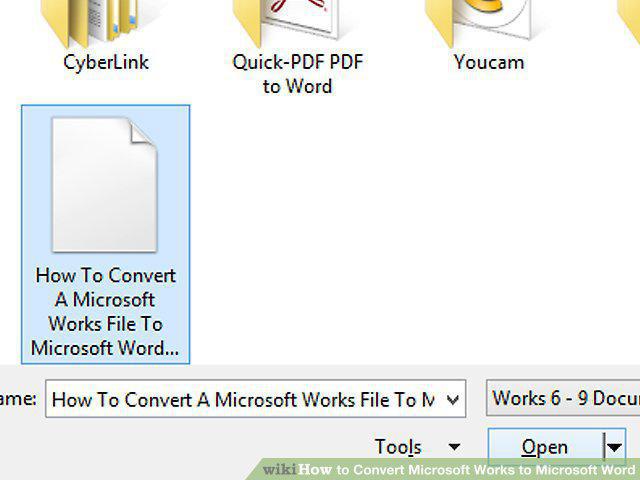Viewport: 640px width, 480px height.
Task: Open the CyberLink folder icon
Action: 92,22
